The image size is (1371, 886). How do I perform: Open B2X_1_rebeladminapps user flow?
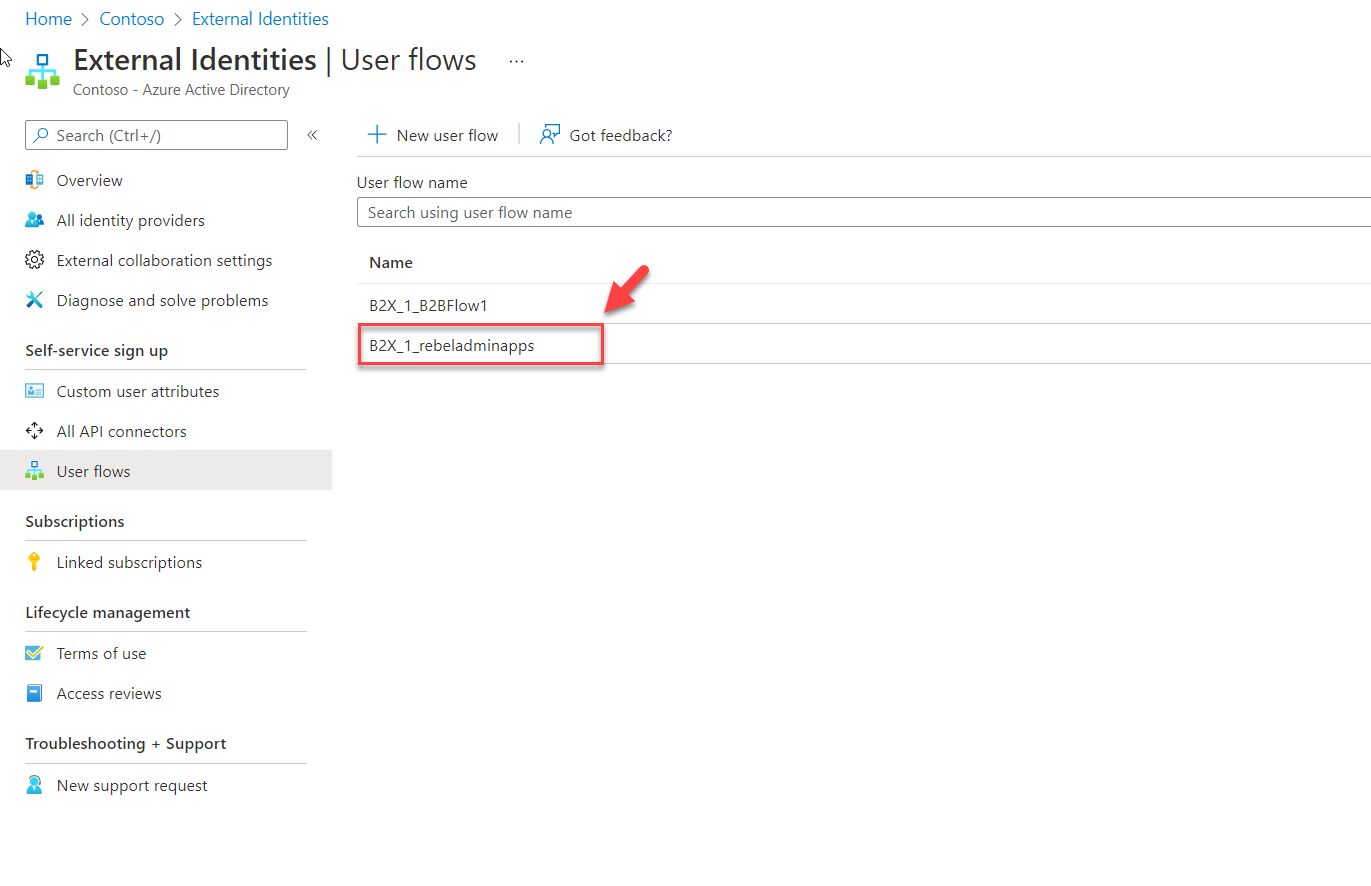click(x=452, y=345)
